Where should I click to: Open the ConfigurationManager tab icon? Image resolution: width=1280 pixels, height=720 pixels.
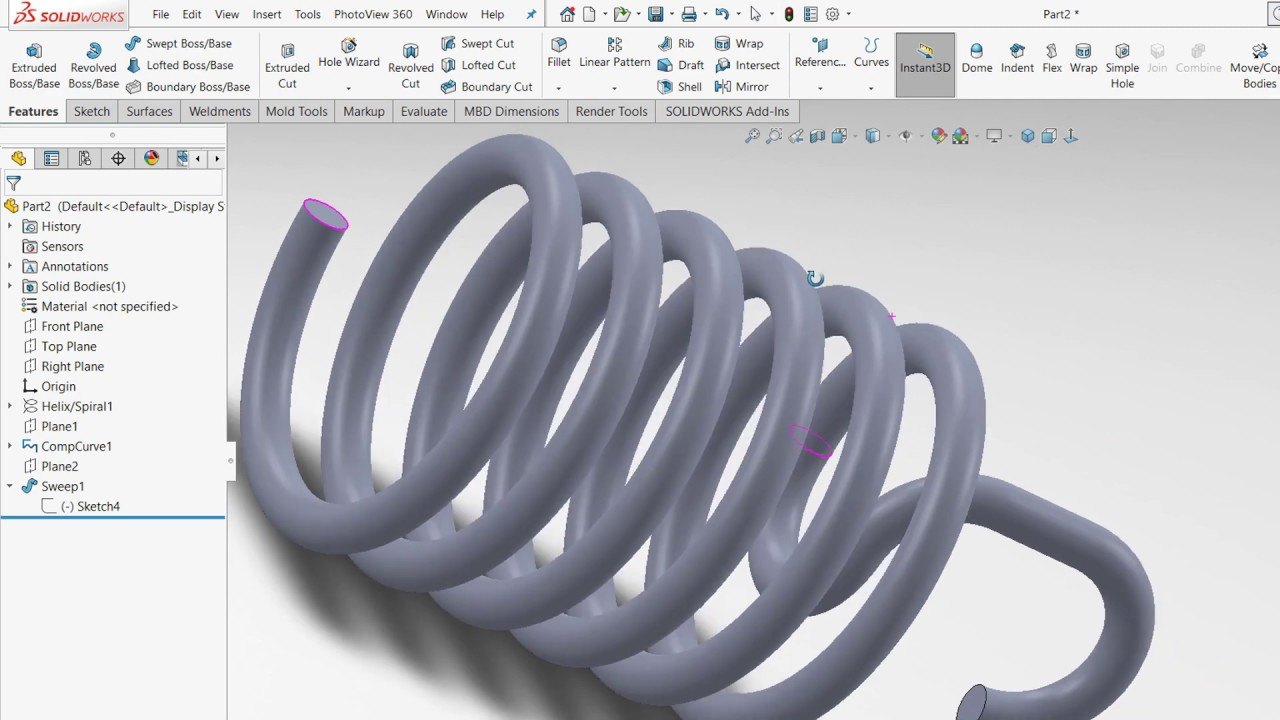pos(85,158)
